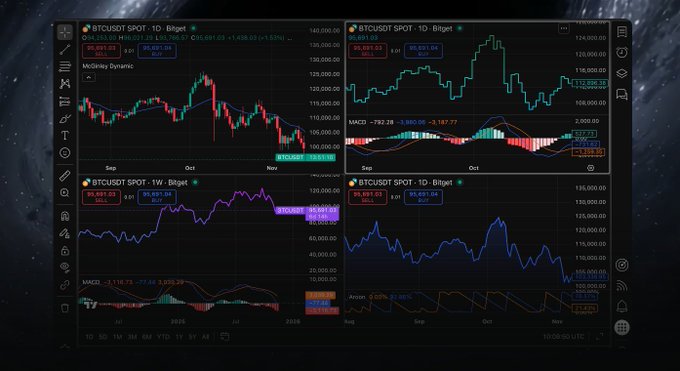Select the 6M date range tab

coord(147,337)
